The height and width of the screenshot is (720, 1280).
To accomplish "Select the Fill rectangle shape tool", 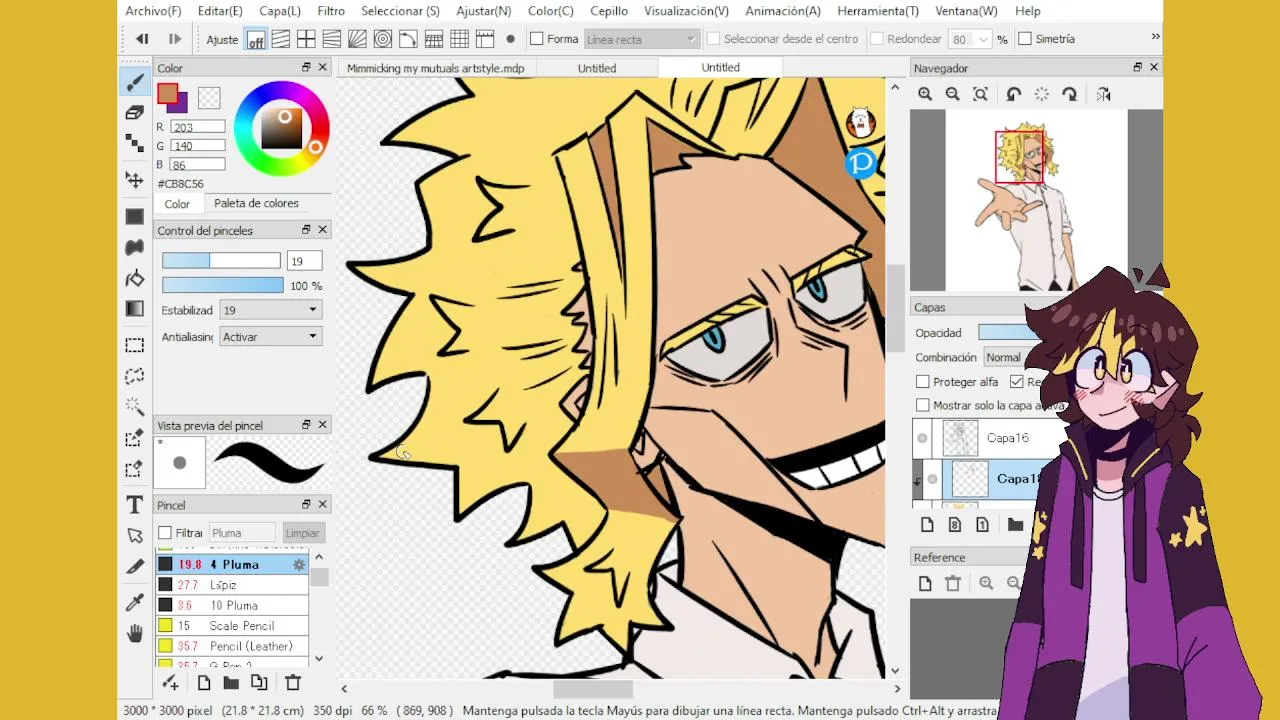I will point(135,216).
